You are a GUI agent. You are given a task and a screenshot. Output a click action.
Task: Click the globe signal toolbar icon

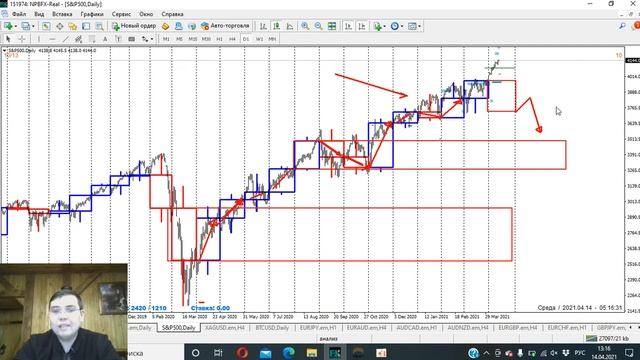click(x=192, y=26)
